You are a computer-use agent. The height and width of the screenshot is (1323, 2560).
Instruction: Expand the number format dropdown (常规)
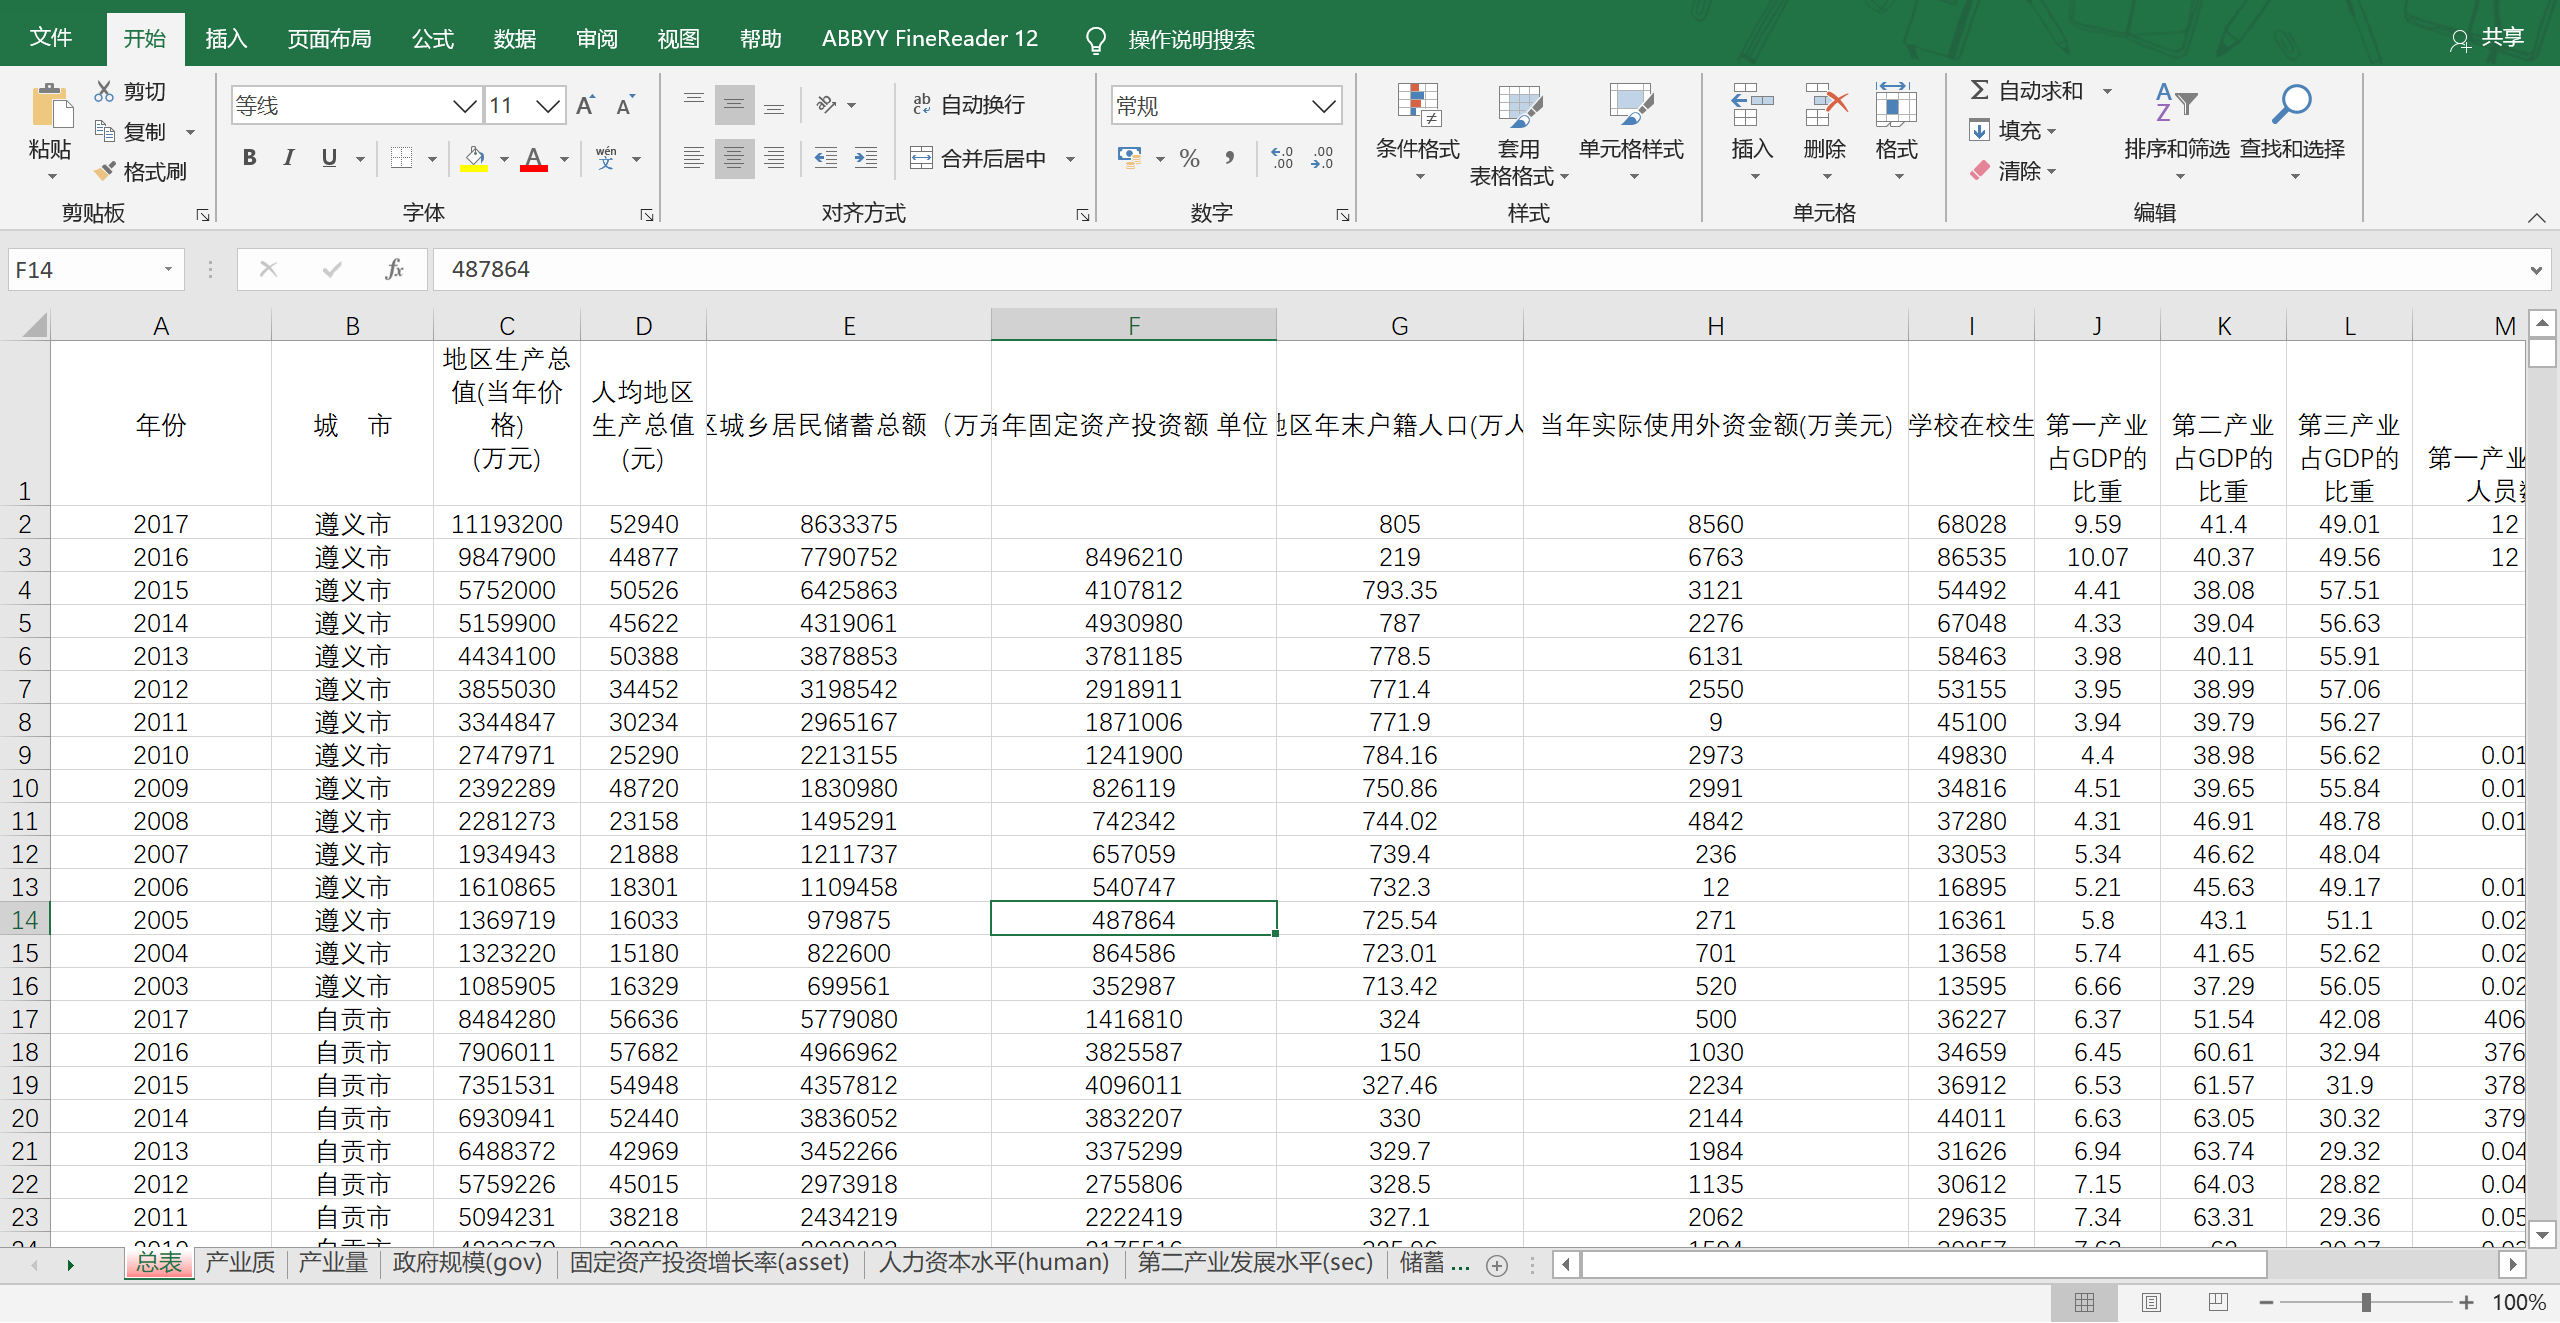click(1323, 105)
